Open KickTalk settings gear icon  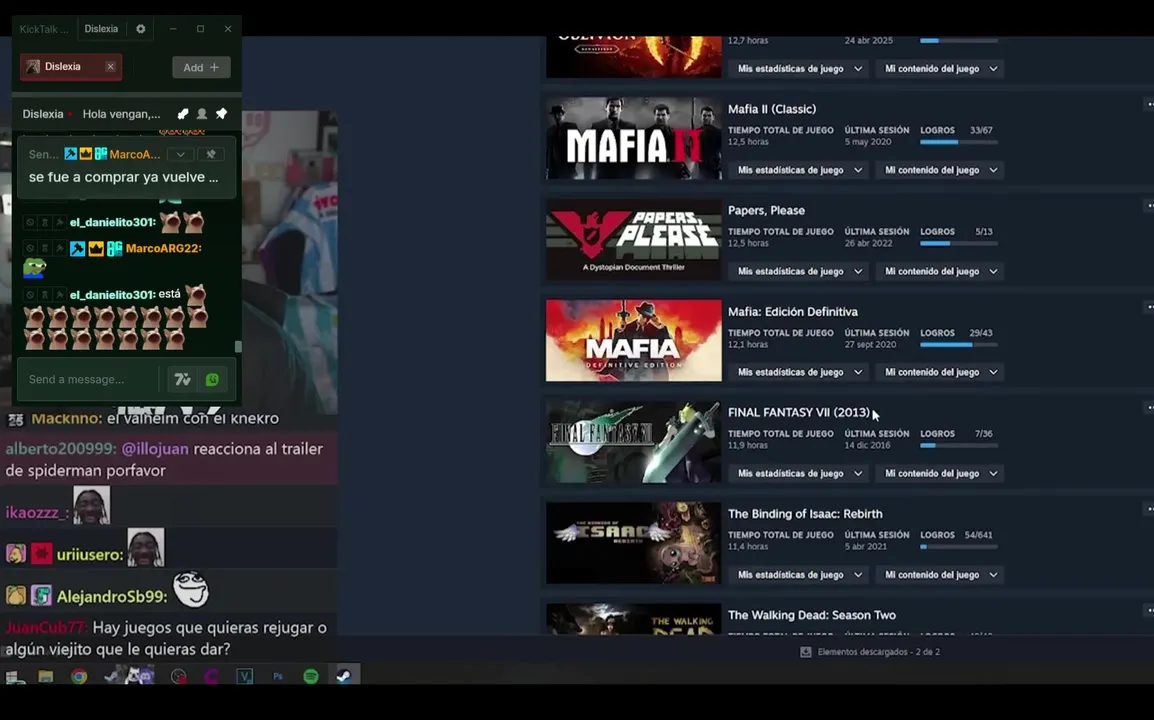[x=141, y=29]
